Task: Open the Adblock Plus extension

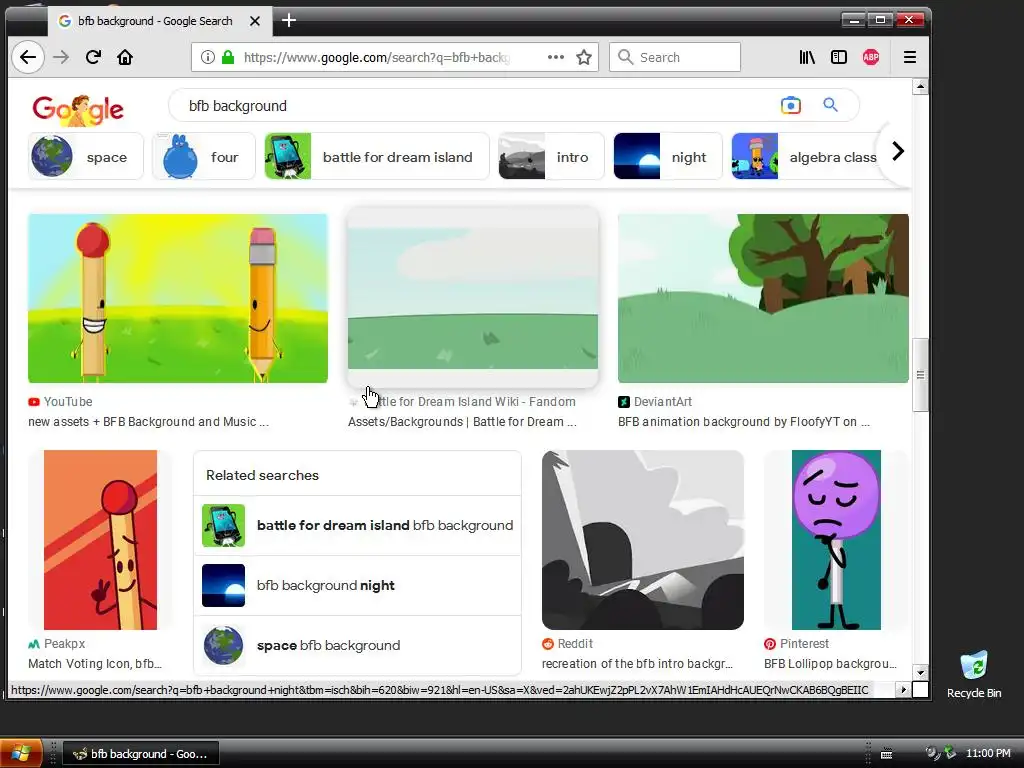Action: click(x=871, y=57)
